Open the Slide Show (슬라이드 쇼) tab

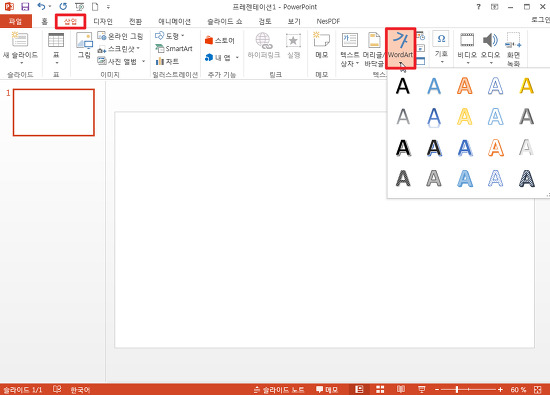224,21
